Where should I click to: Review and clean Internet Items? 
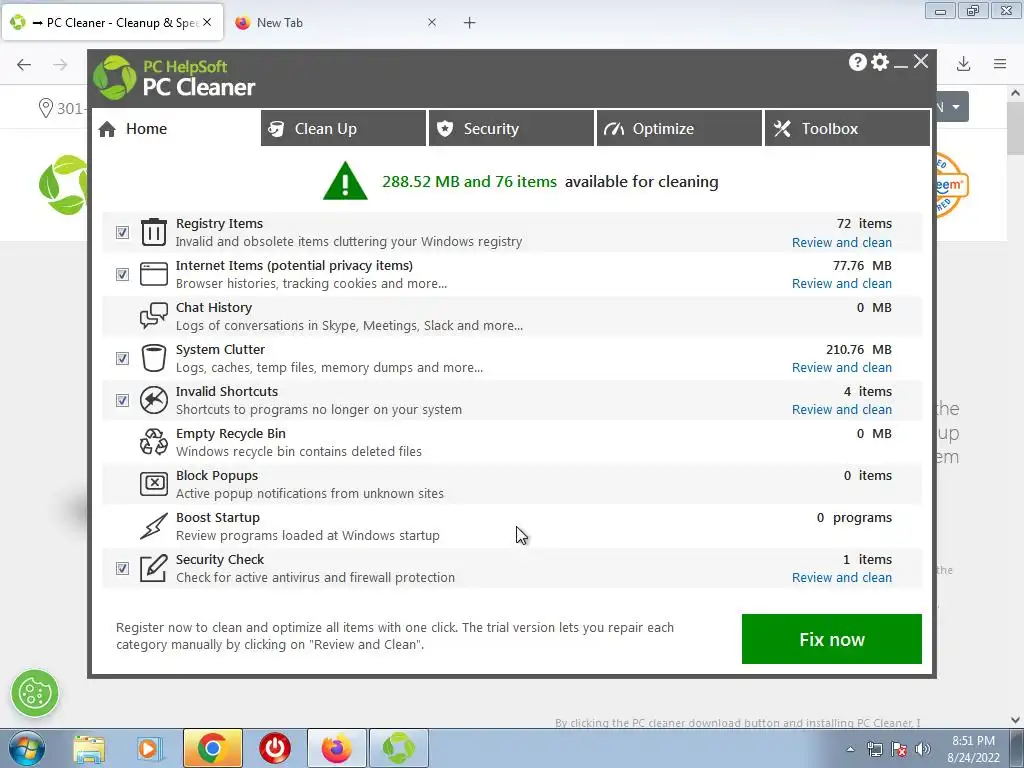(842, 283)
